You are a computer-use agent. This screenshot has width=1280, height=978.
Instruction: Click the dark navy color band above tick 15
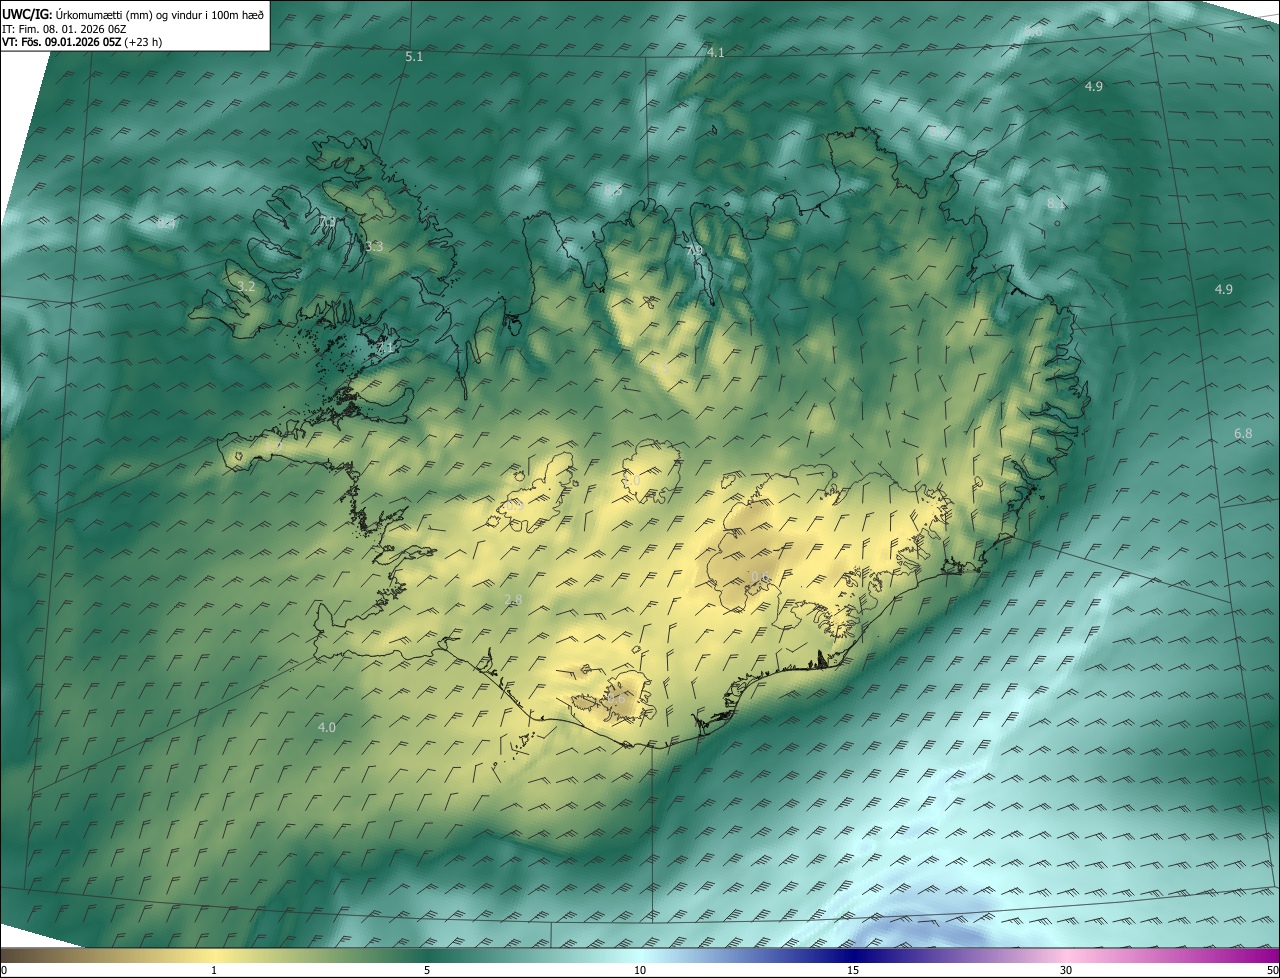click(x=853, y=955)
